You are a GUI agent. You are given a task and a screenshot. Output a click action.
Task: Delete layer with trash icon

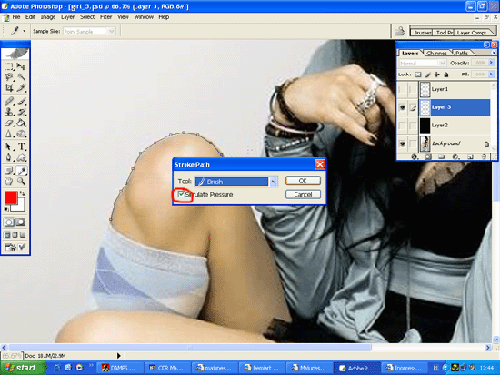(x=484, y=156)
